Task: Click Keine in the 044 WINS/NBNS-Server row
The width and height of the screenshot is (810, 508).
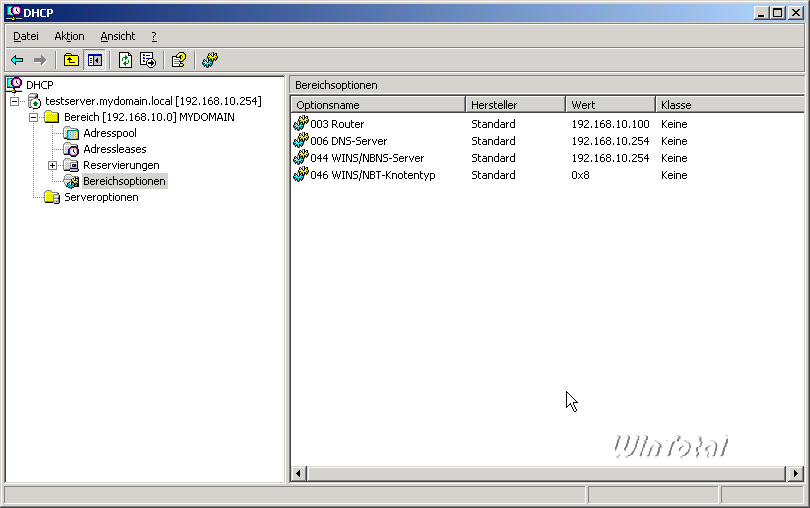Action: (674, 158)
